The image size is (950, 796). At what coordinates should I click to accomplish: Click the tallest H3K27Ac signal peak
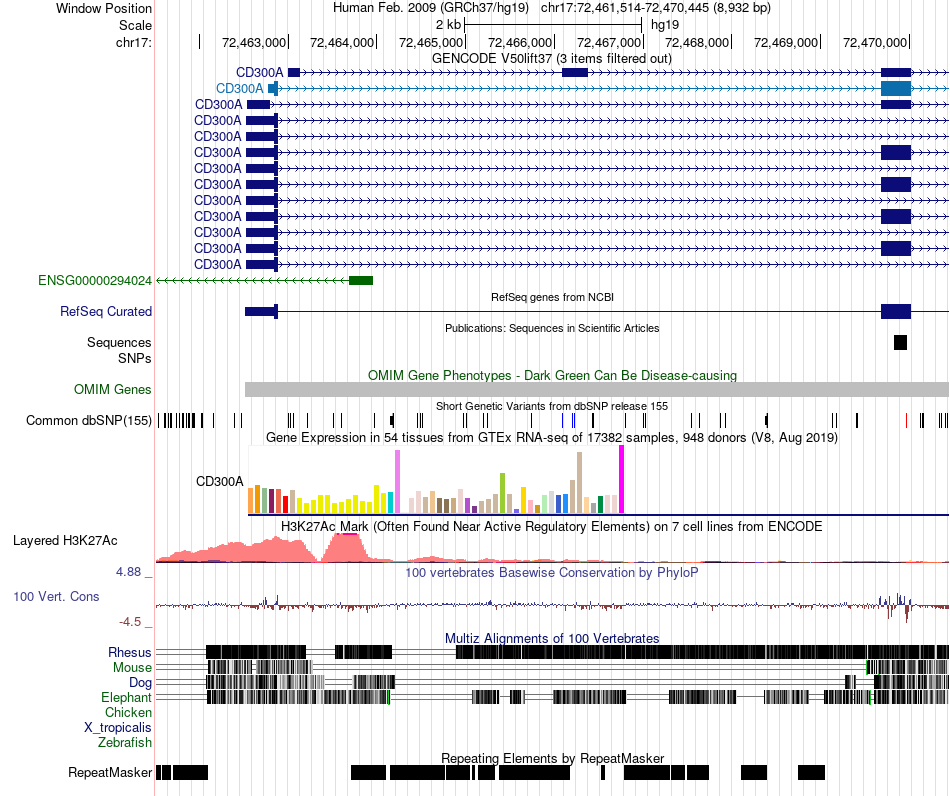click(x=346, y=548)
